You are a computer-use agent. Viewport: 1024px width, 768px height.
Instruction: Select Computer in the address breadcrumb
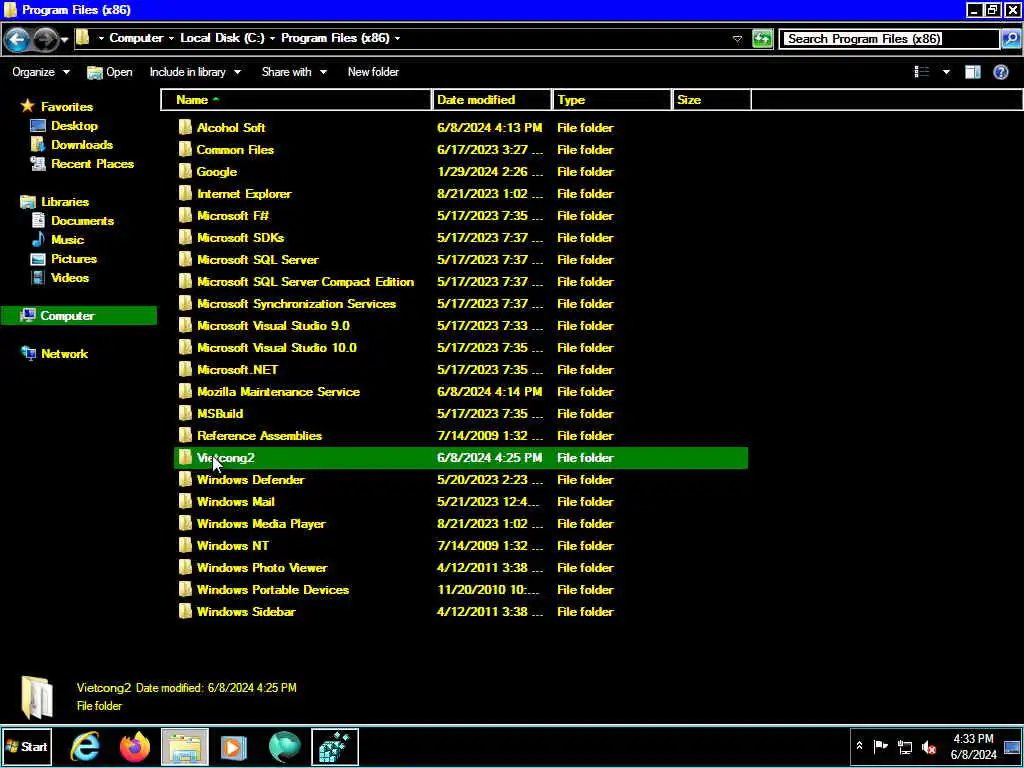click(136, 38)
